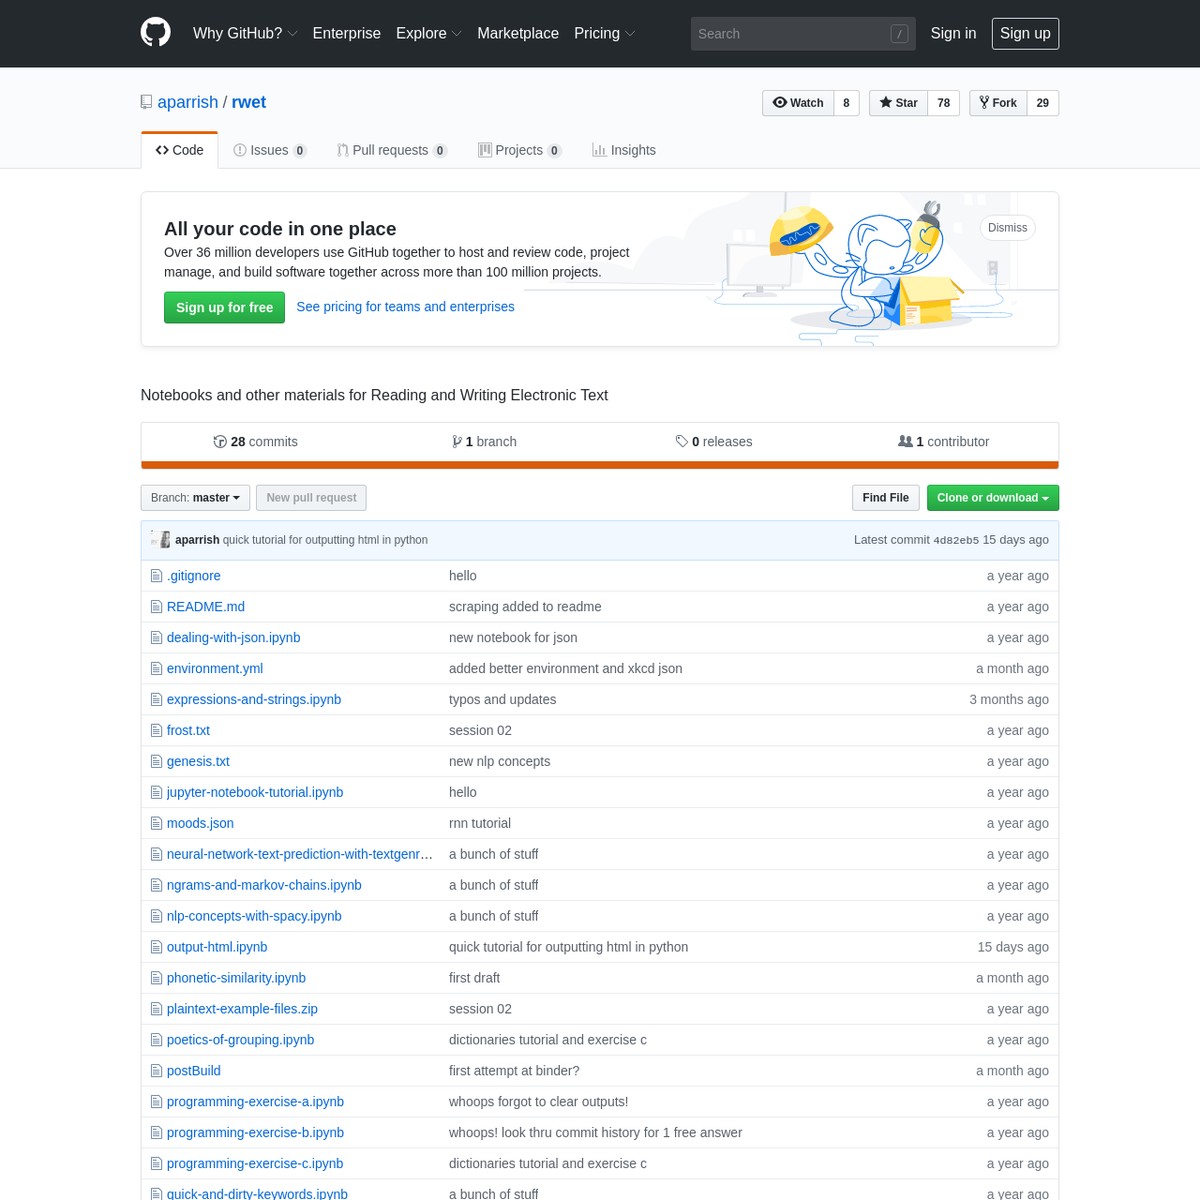Click the forks count 29
Viewport: 1200px width, 1200px height.
[1043, 103]
